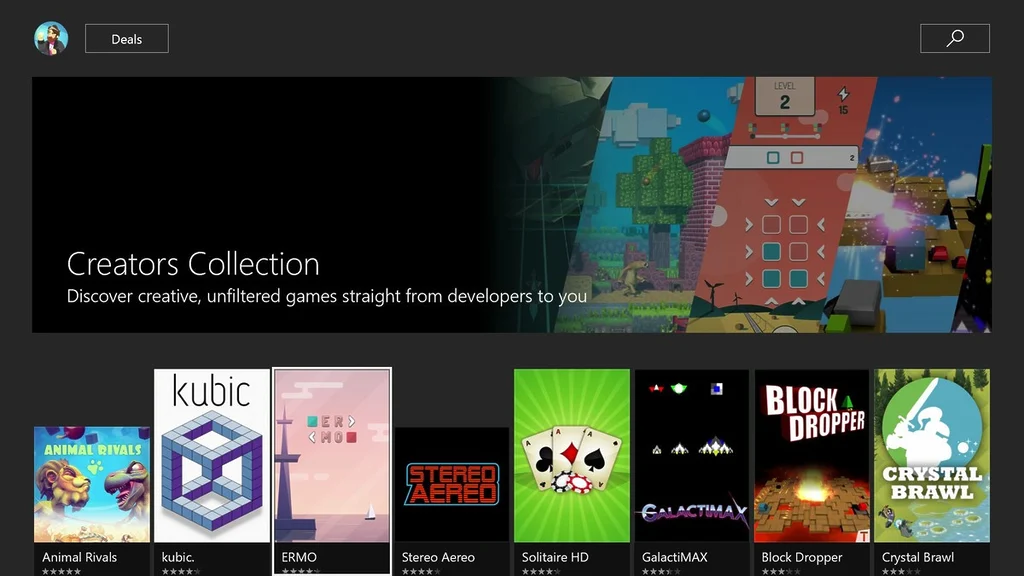Click the Block Dropper title label
This screenshot has height=576, width=1024.
tap(802, 557)
